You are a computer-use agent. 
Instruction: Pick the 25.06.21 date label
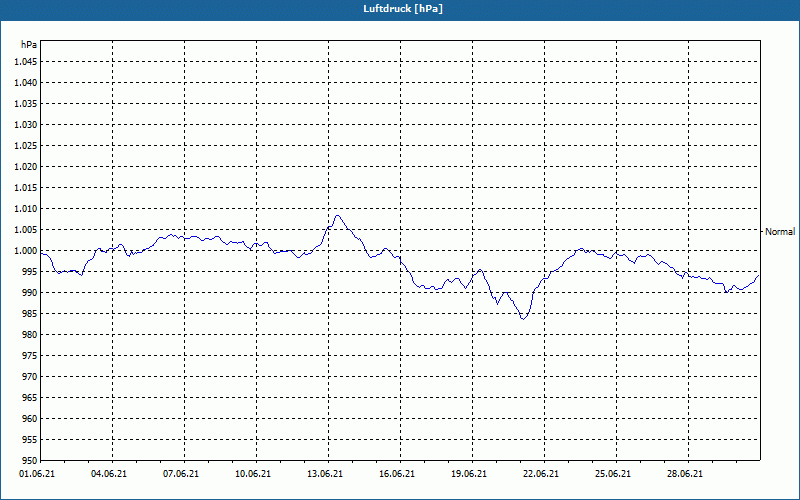click(613, 474)
